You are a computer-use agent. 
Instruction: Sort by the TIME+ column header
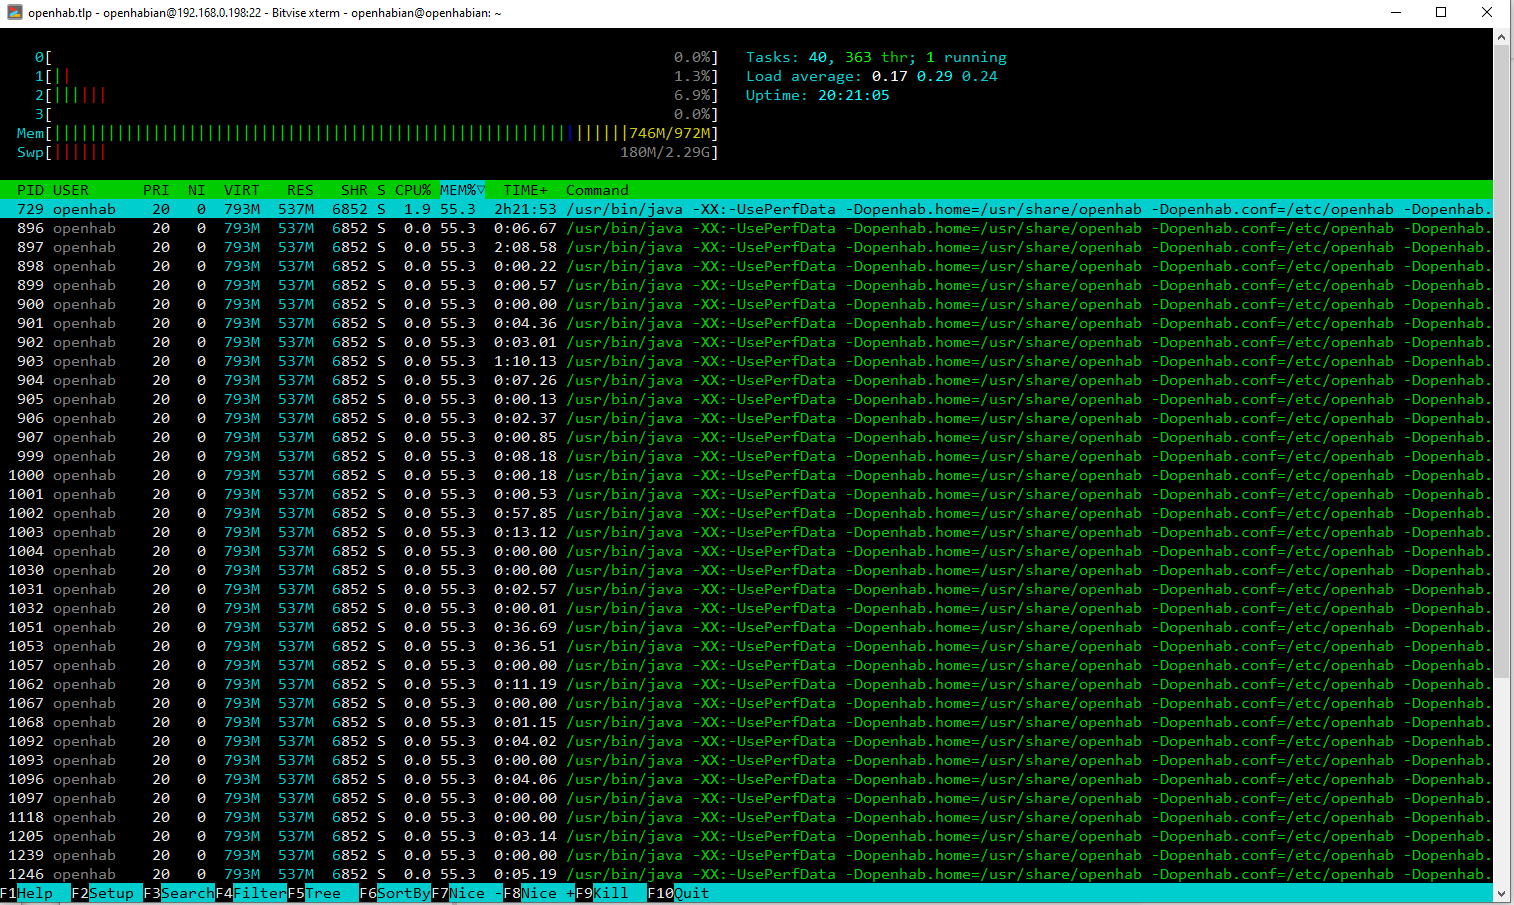pyautogui.click(x=525, y=190)
